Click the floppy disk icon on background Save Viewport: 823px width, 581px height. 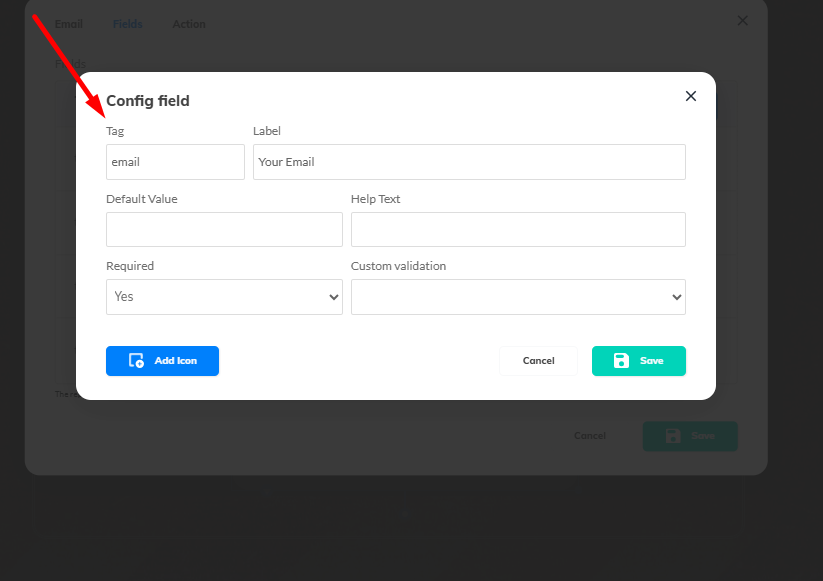click(672, 436)
